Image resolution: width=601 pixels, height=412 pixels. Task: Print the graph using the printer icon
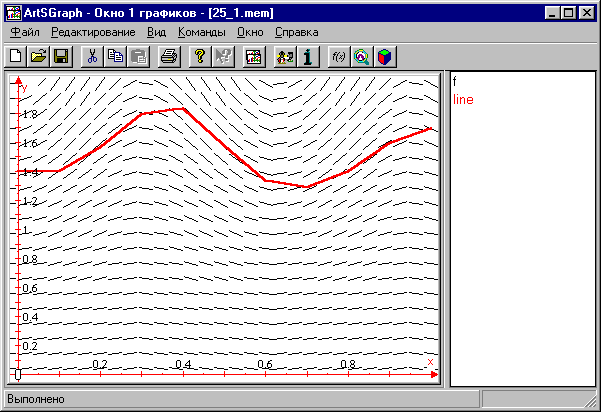[169, 56]
